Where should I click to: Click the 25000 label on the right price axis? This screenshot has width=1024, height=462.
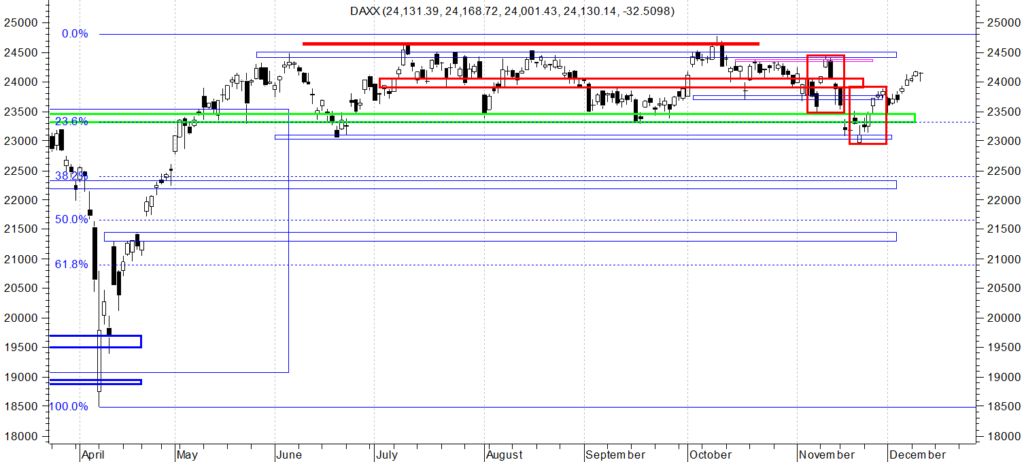tap(1000, 22)
